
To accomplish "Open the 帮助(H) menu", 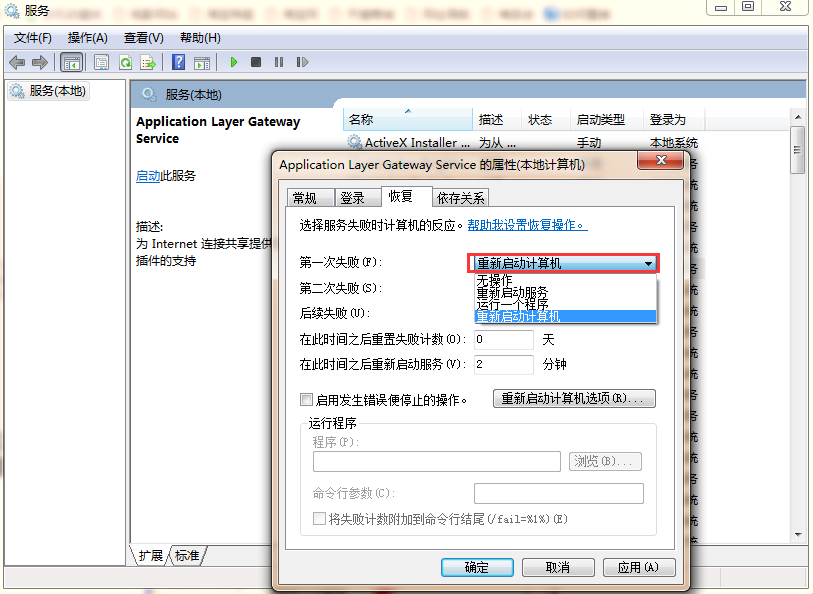I will (200, 38).
